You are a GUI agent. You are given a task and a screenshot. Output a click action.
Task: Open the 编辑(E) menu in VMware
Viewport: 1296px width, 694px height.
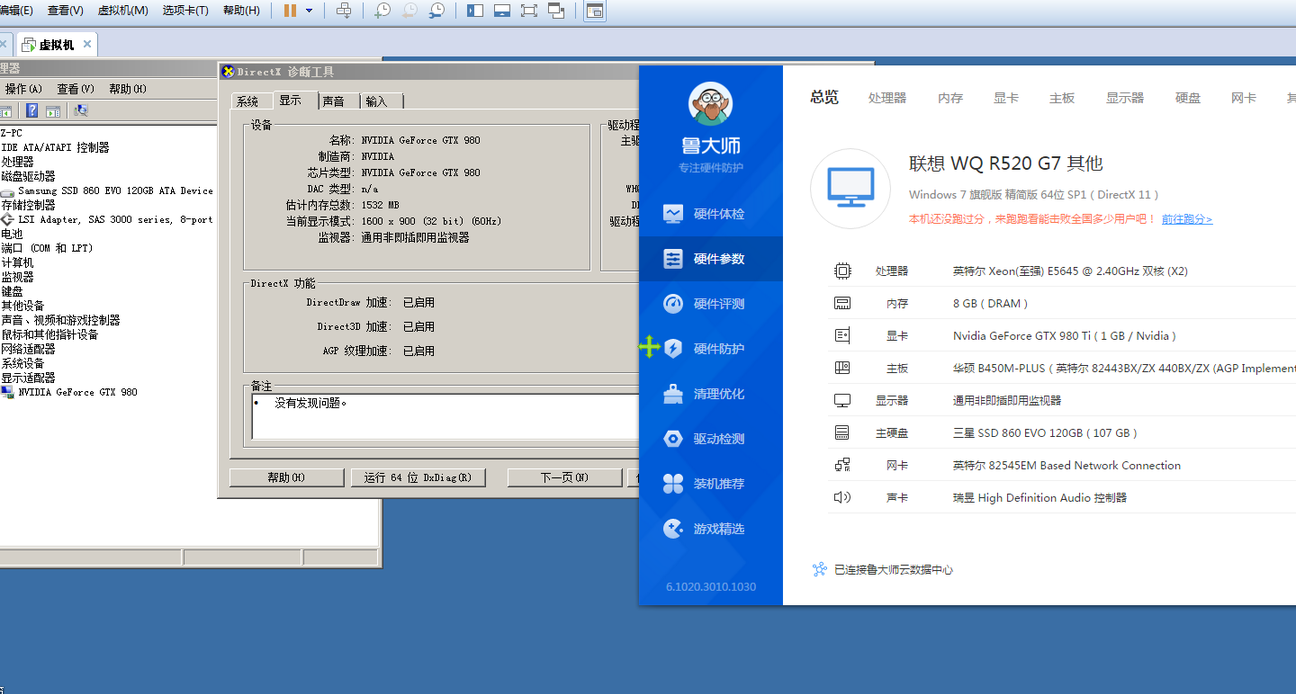click(x=16, y=10)
